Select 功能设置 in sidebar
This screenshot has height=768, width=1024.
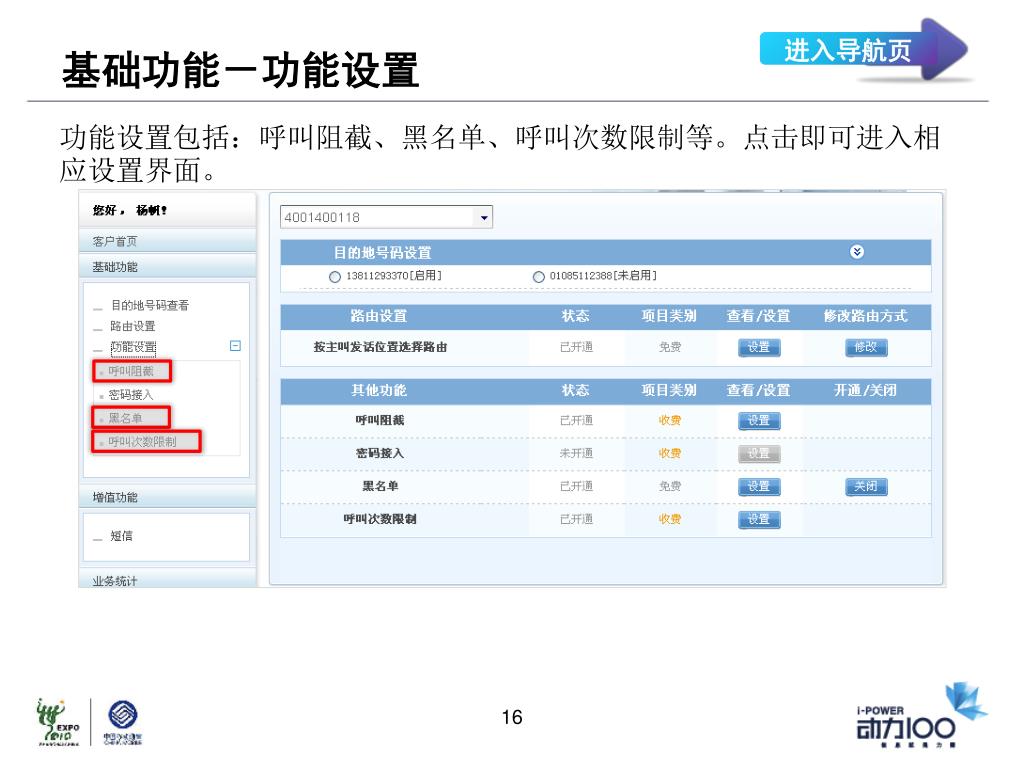(x=133, y=347)
